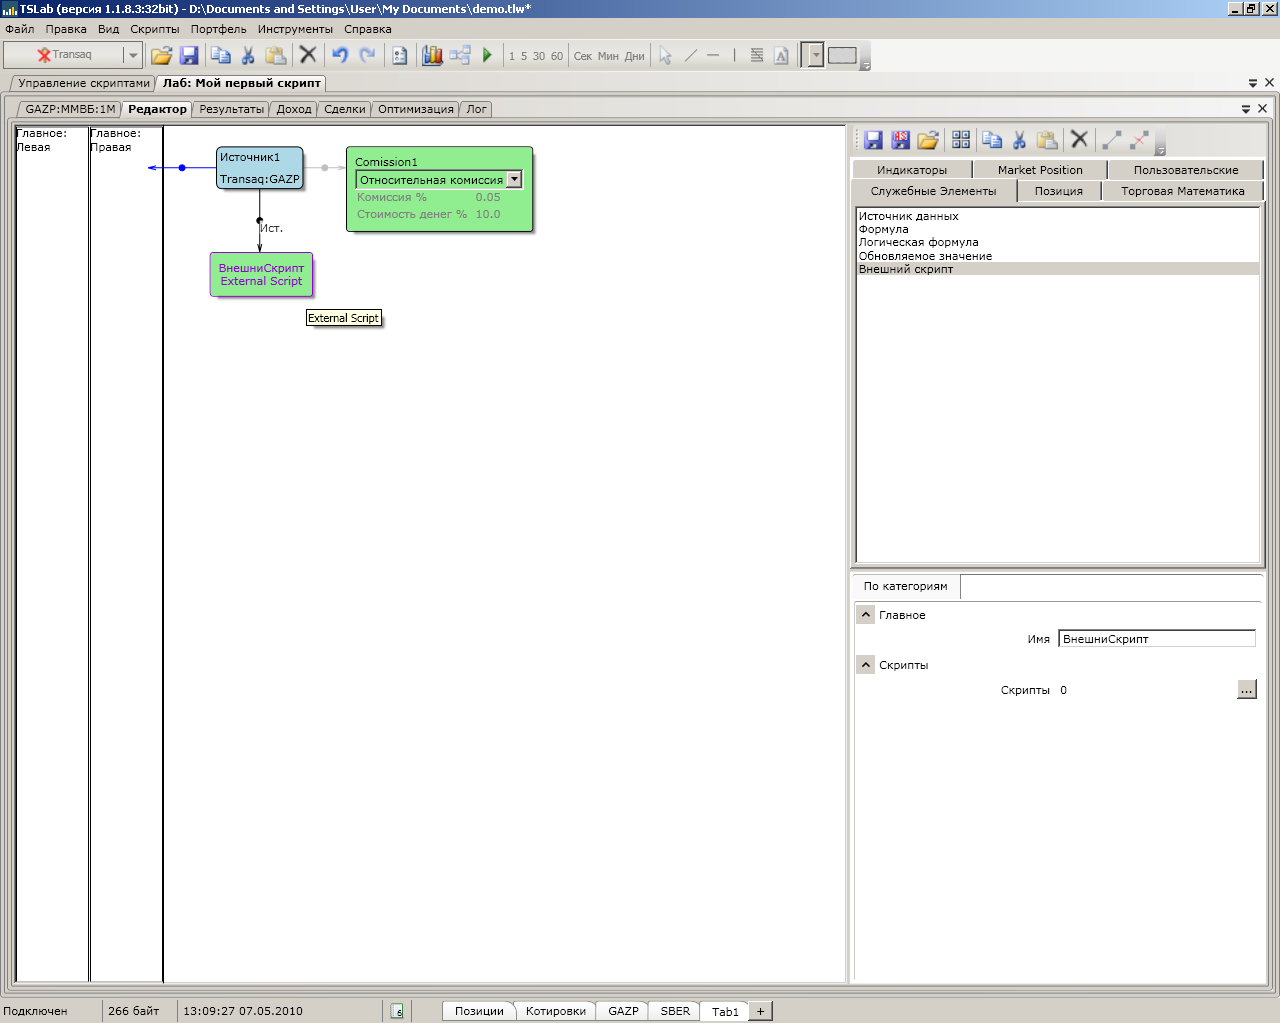Click the four-squares grid icon in editor toolbar
This screenshot has width=1280, height=1024.
pos(961,140)
